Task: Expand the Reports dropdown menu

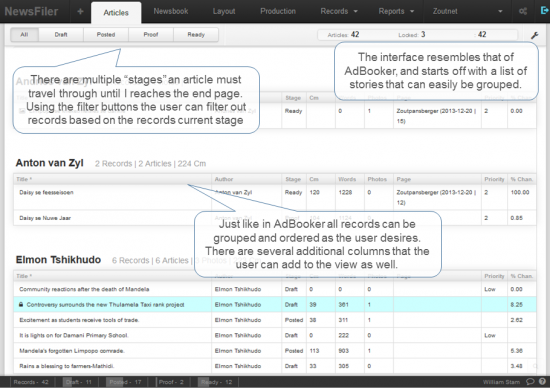Action: (x=396, y=11)
